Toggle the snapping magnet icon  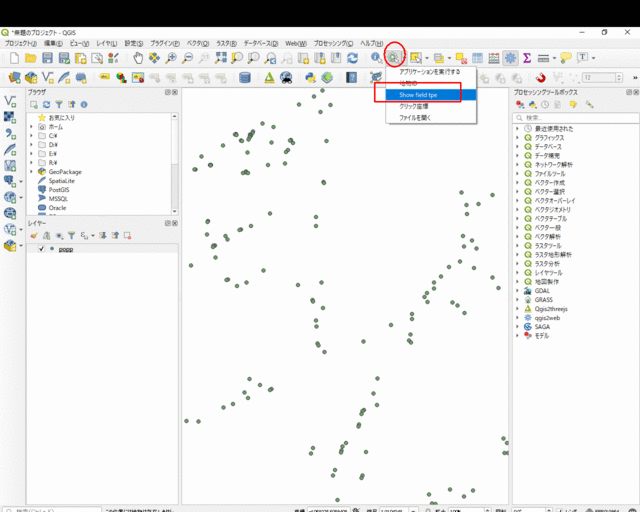click(x=540, y=78)
